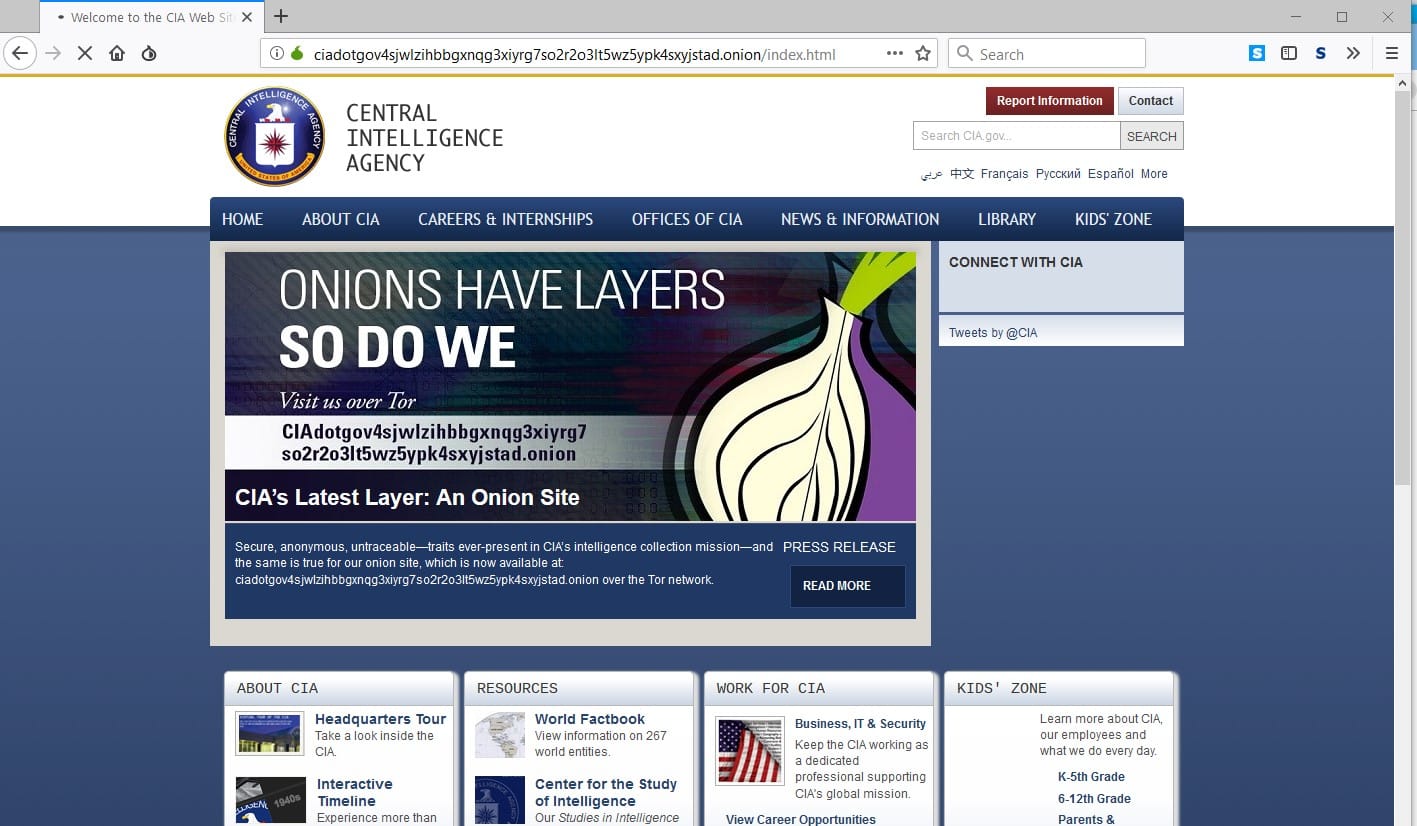
Task: Click the green onion circuit icon
Action: pyautogui.click(x=296, y=54)
